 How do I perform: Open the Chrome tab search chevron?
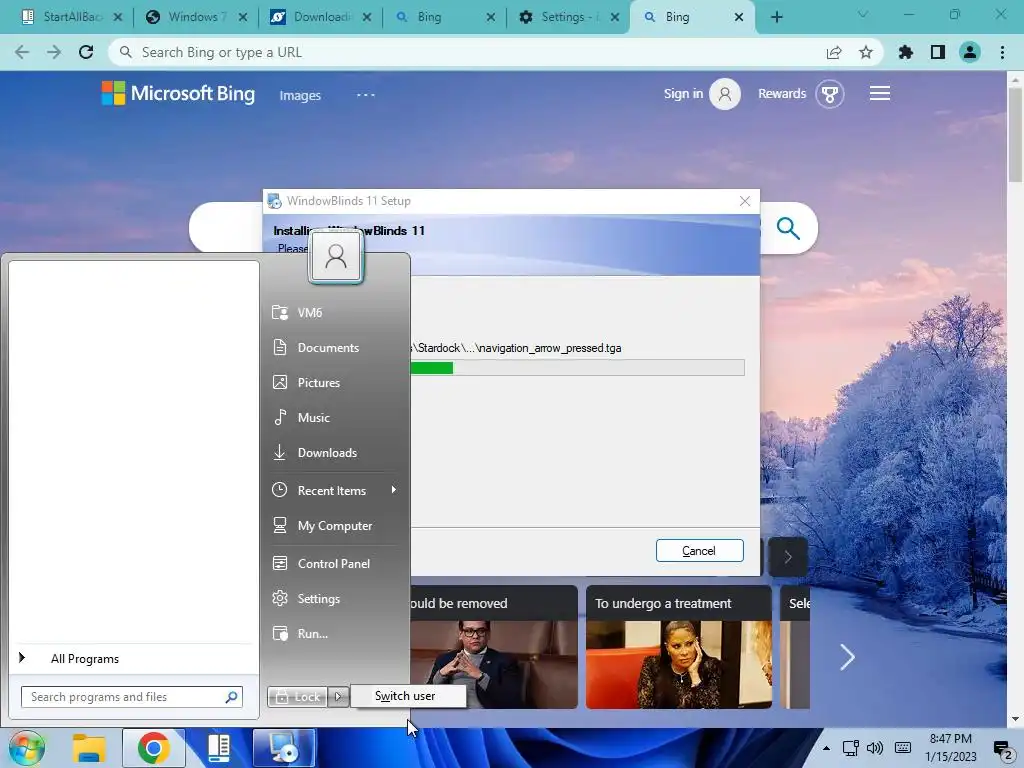click(x=863, y=14)
